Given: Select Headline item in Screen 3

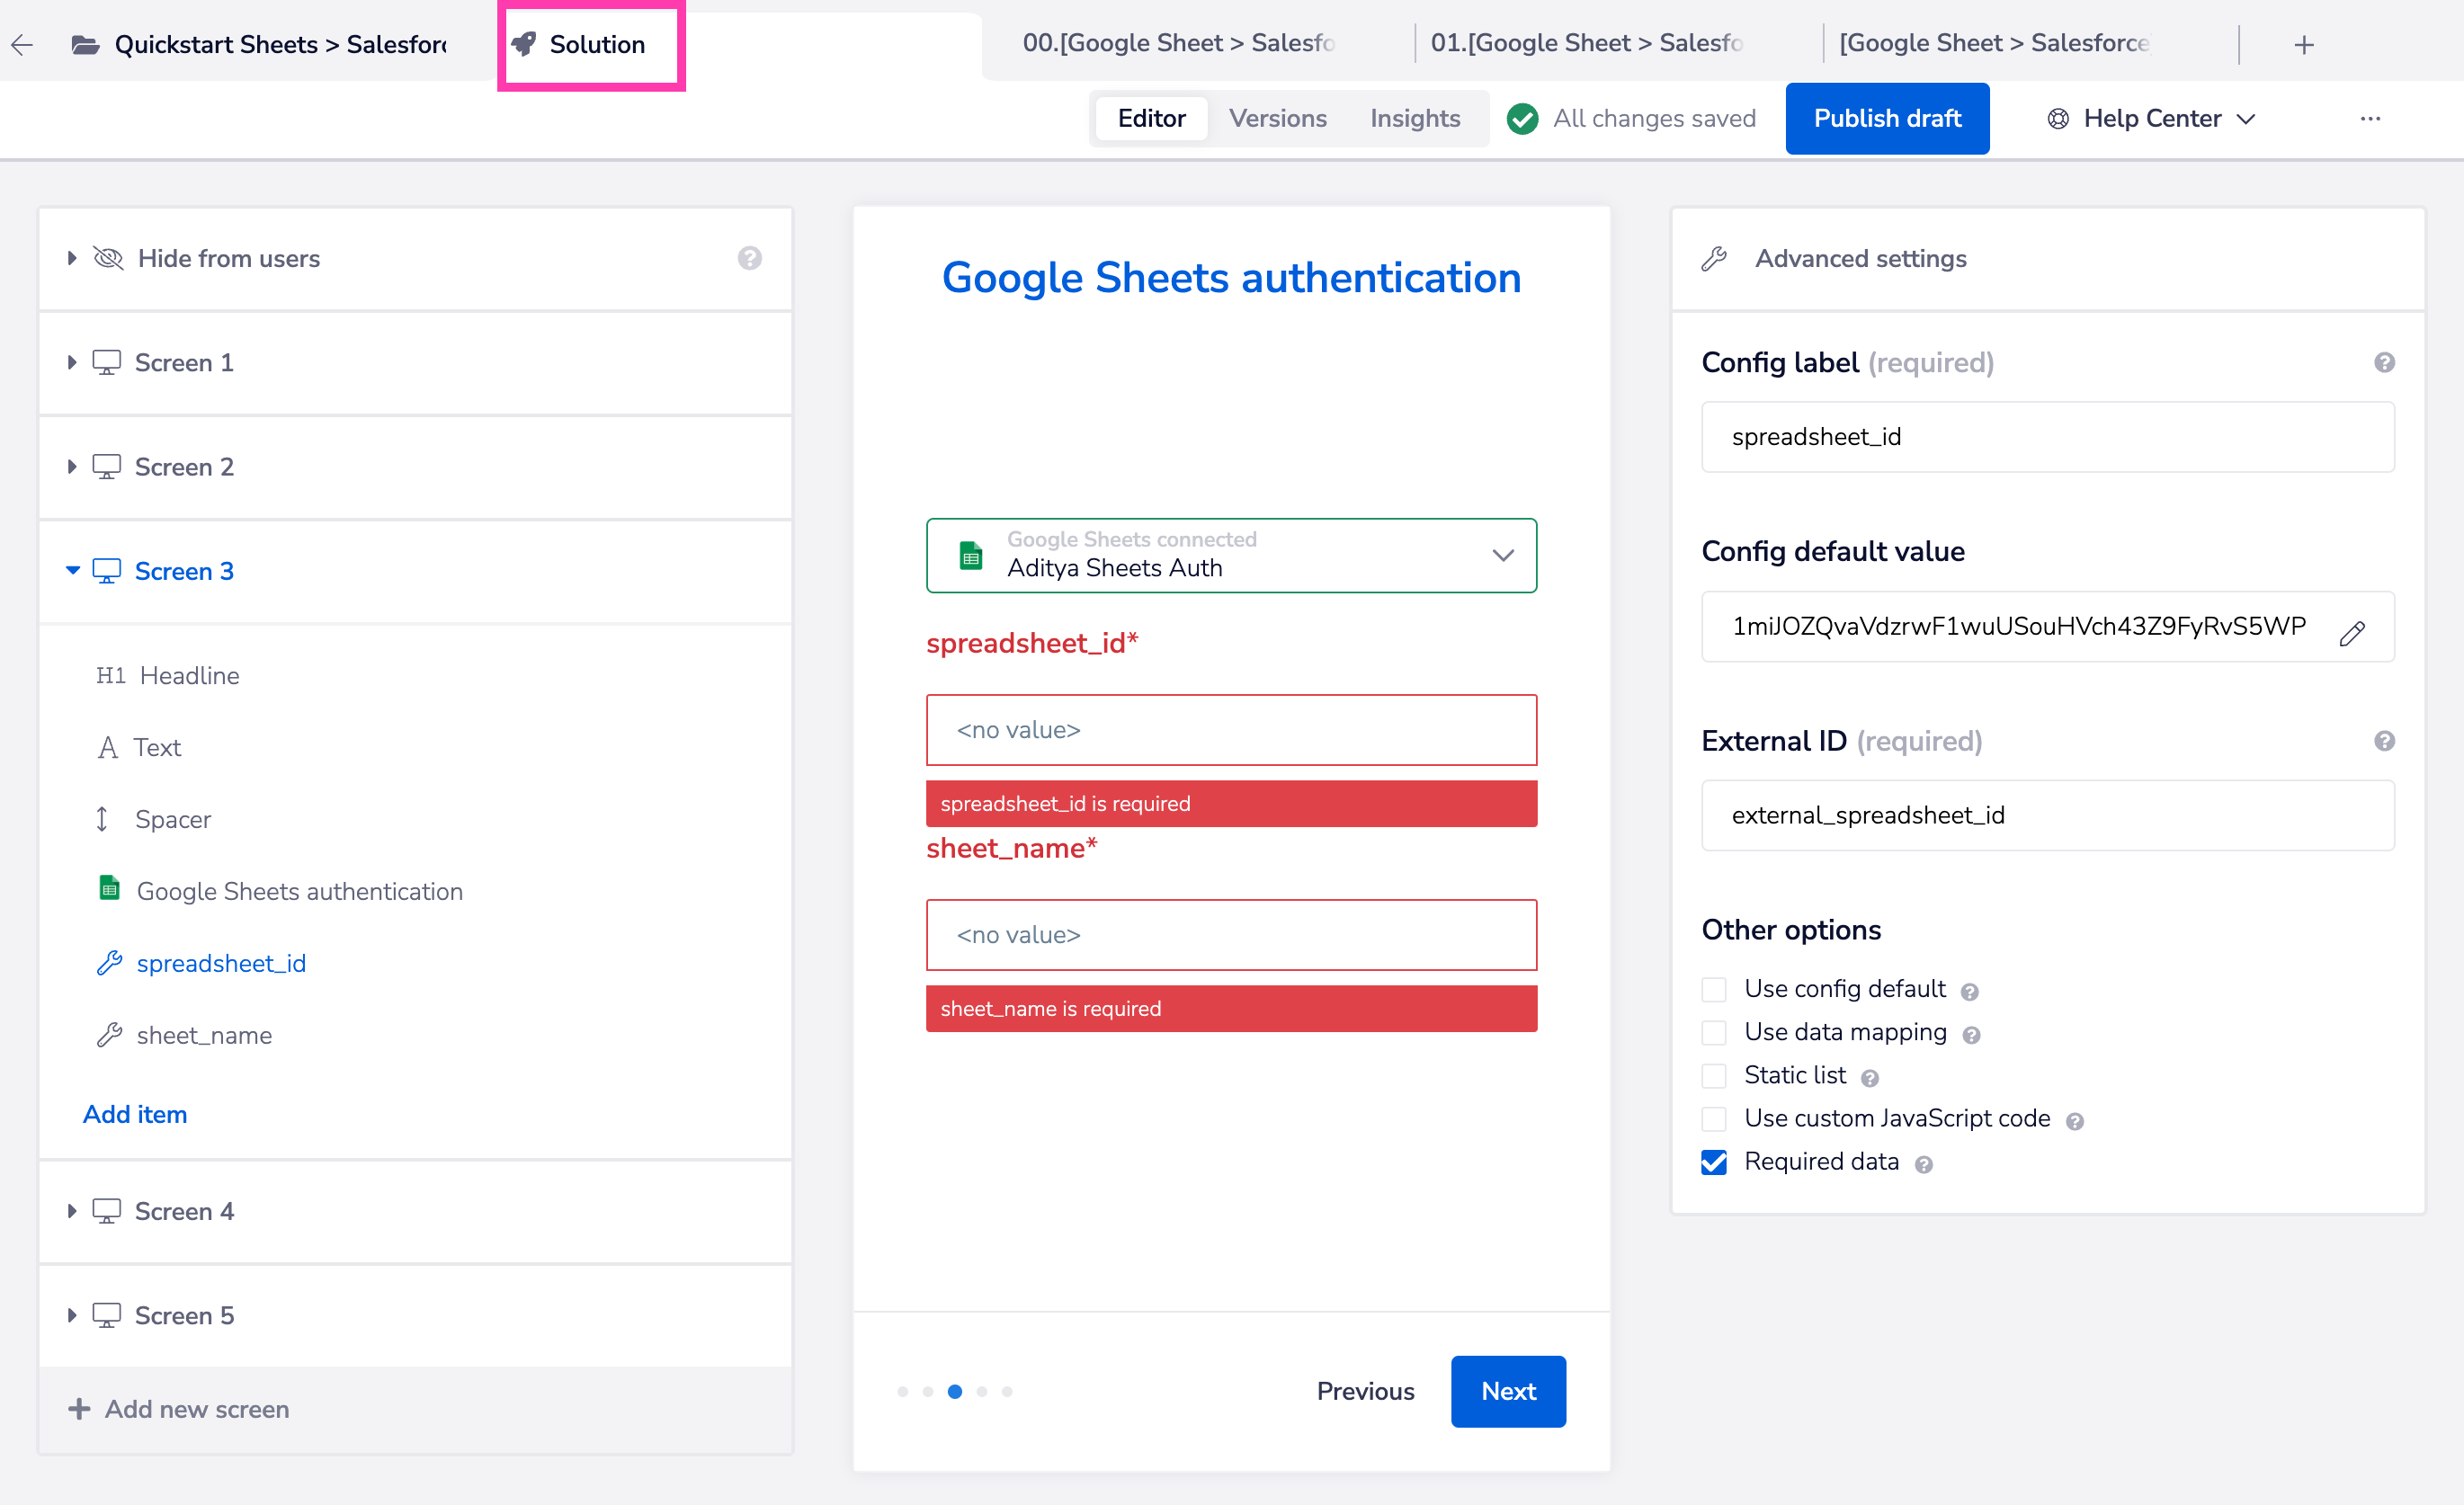Looking at the screenshot, I should [x=168, y=675].
